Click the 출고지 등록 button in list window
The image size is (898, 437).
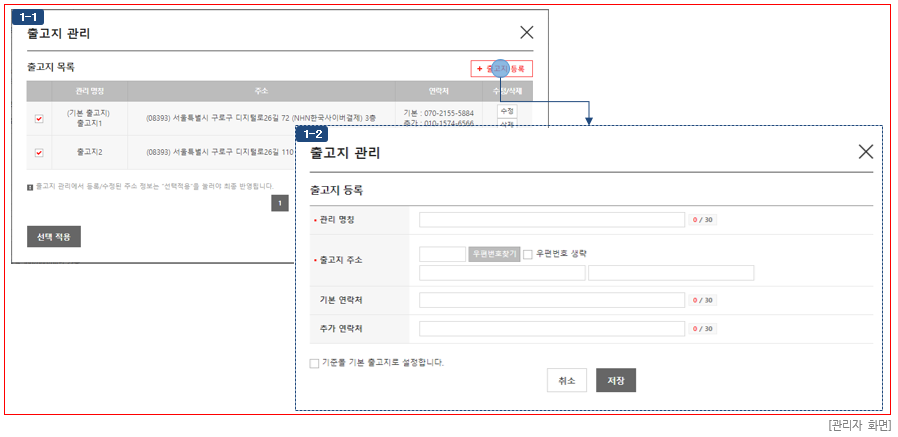click(x=502, y=69)
